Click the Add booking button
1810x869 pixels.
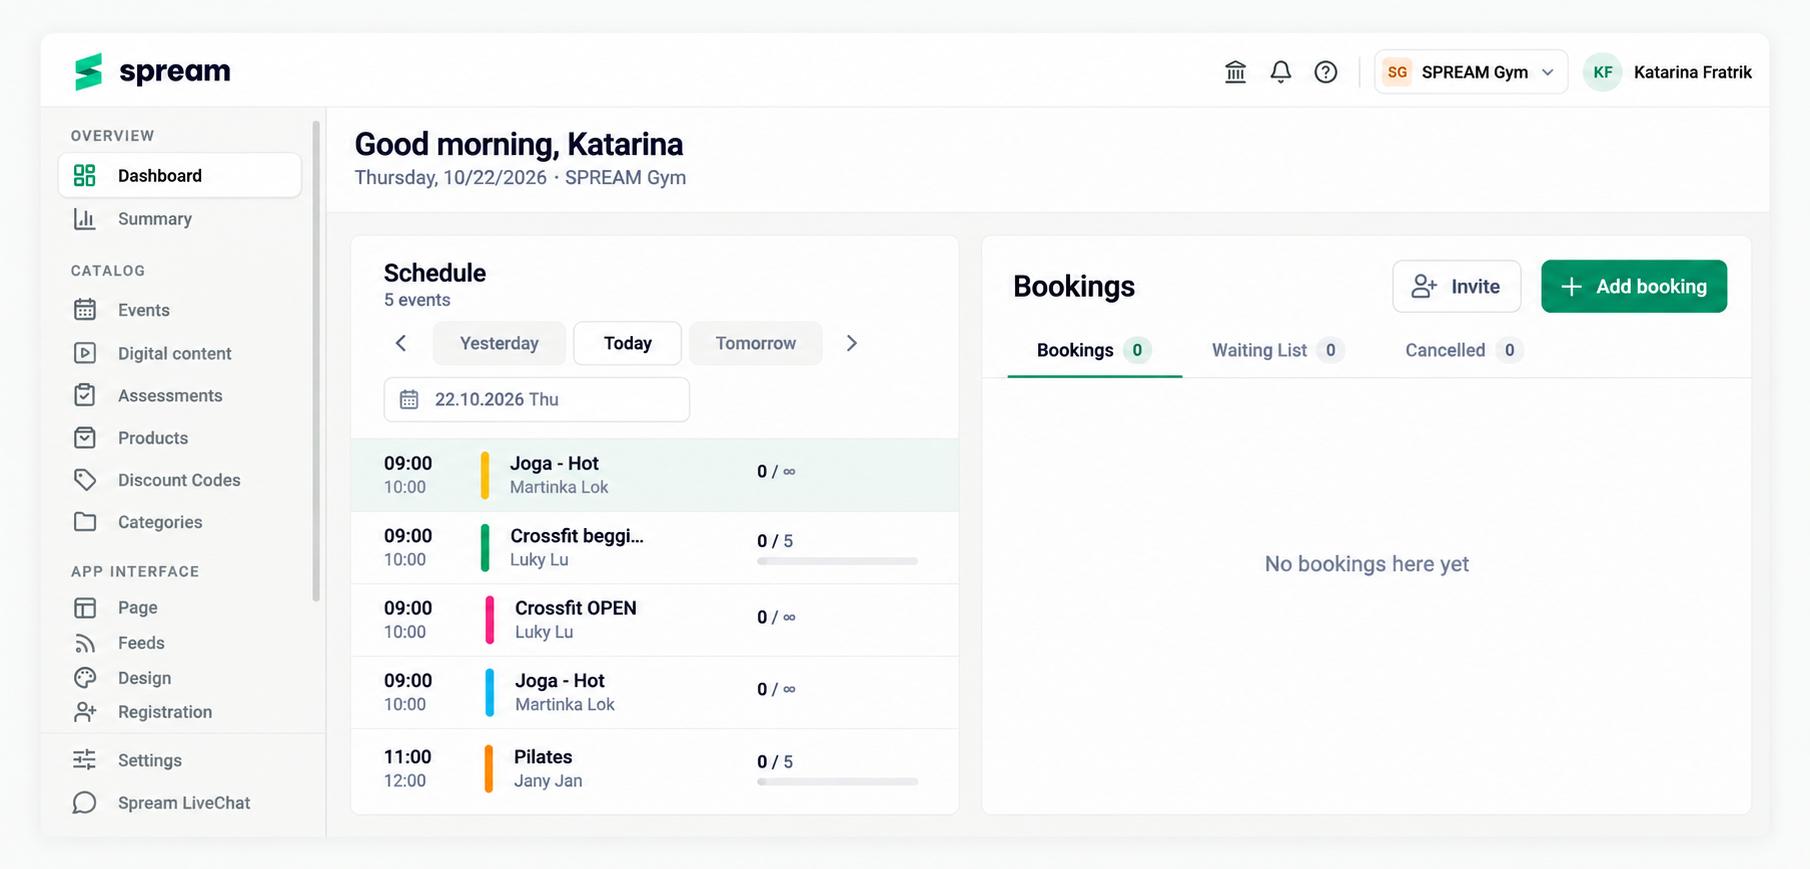coord(1634,286)
